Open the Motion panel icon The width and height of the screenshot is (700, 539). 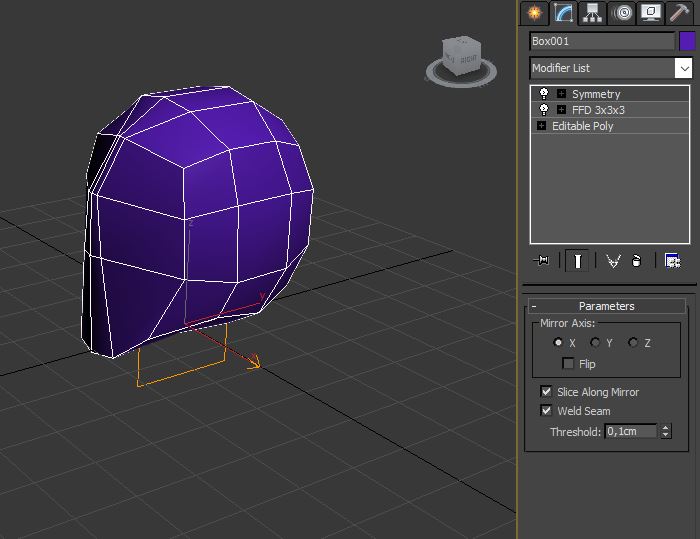pyautogui.click(x=623, y=13)
